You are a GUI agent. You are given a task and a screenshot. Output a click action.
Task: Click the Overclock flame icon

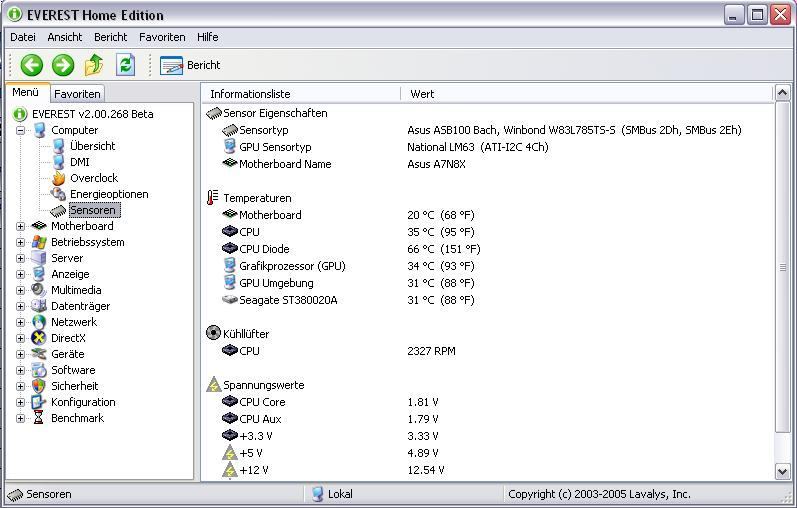[x=58, y=178]
